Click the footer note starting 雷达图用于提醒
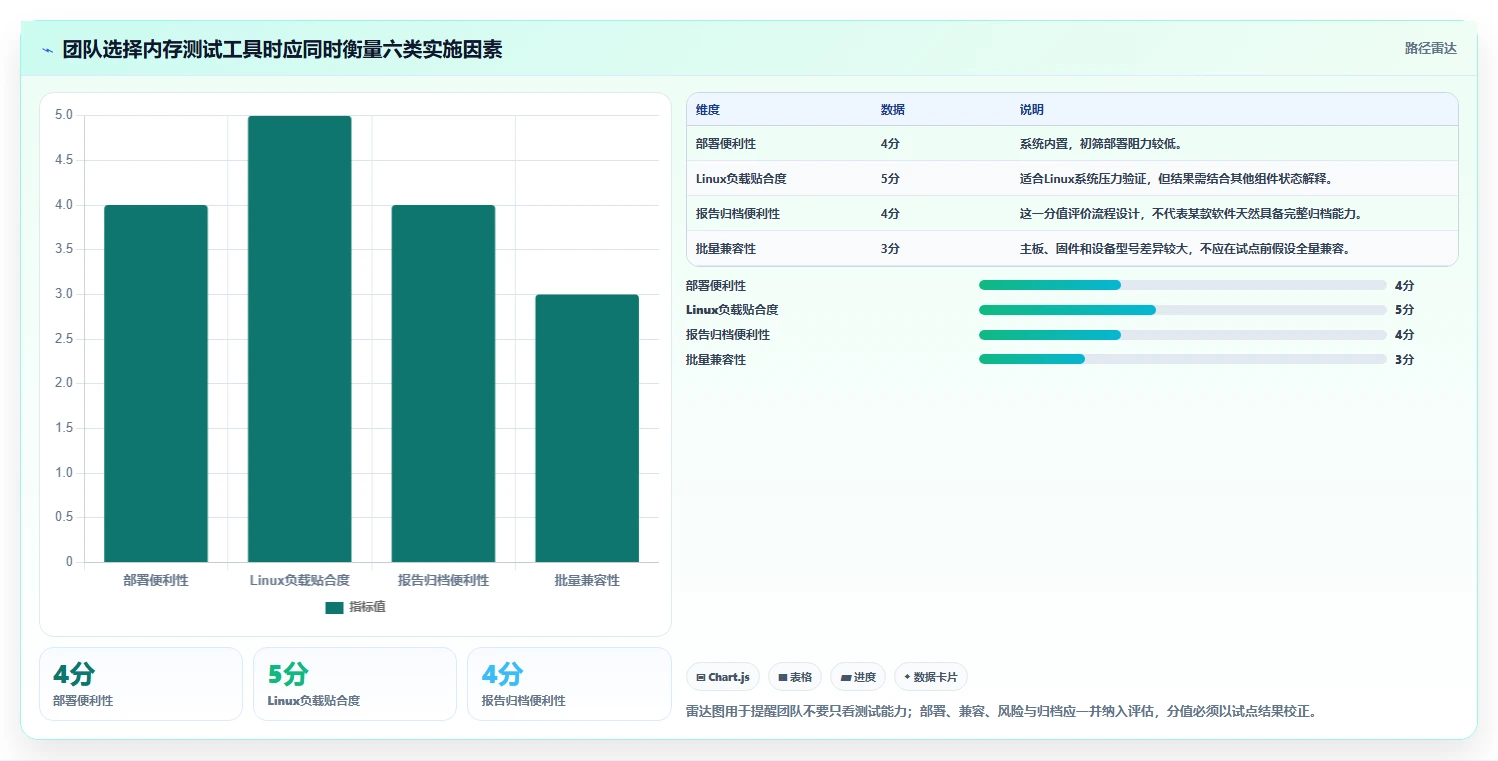1498x761 pixels. point(1002,712)
